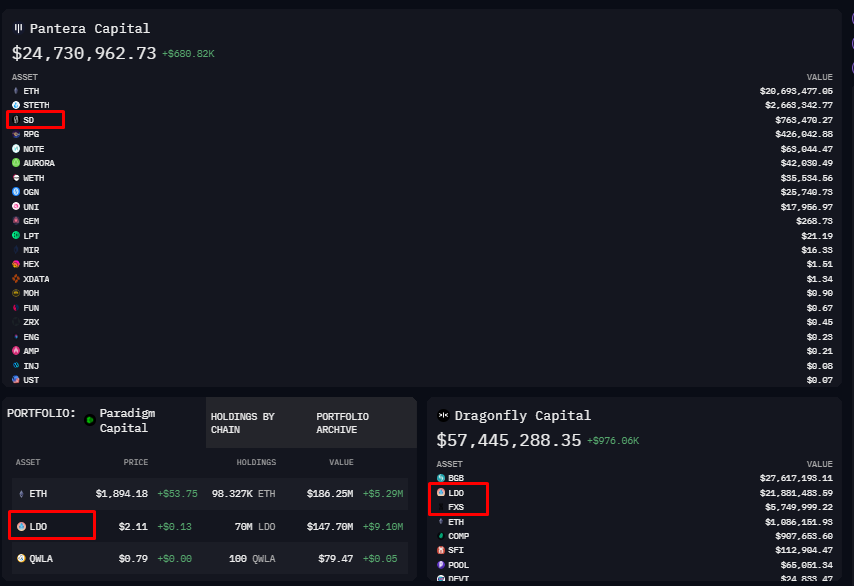This screenshot has width=854, height=586.
Task: Click the Dragonfly Capital logo icon
Action: [443, 416]
